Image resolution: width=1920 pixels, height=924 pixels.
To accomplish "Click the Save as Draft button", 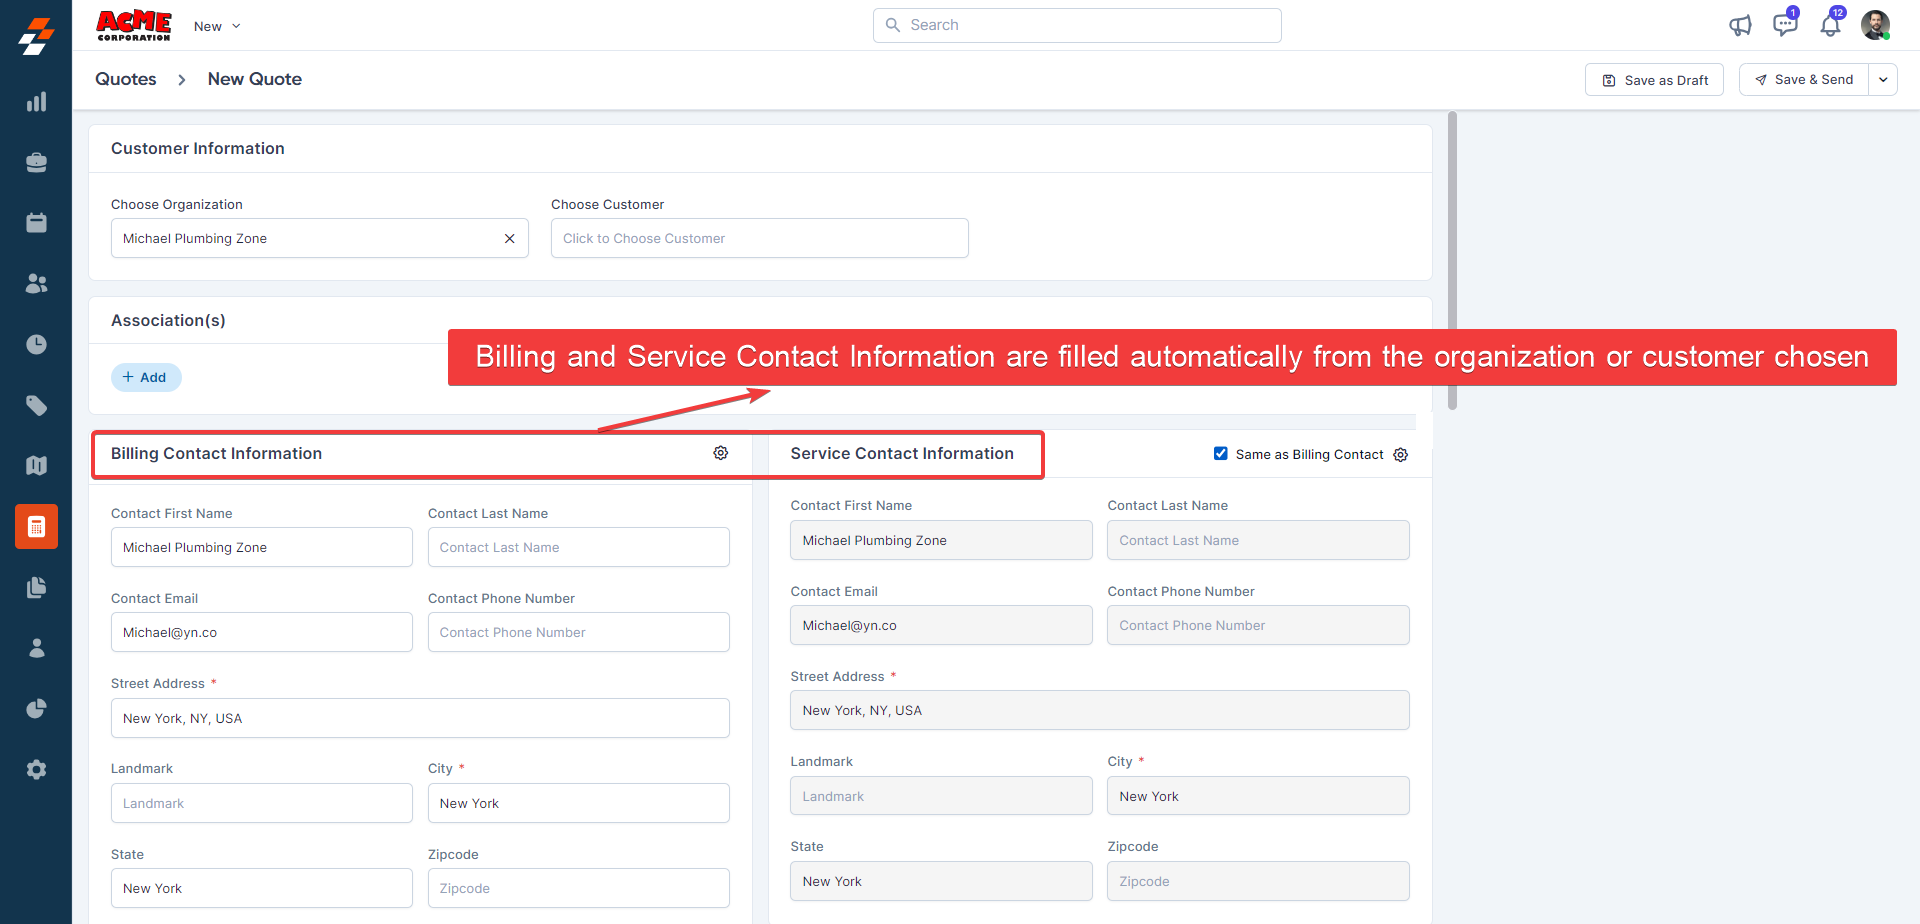I will point(1654,80).
